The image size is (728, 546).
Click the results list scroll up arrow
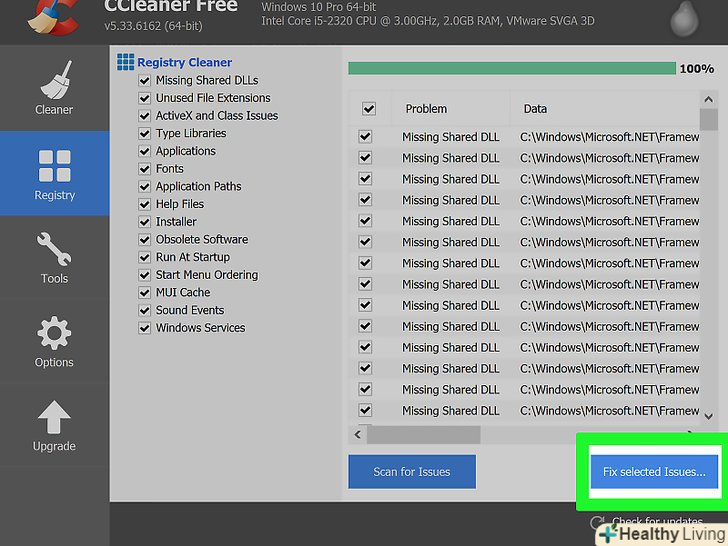tap(708, 99)
